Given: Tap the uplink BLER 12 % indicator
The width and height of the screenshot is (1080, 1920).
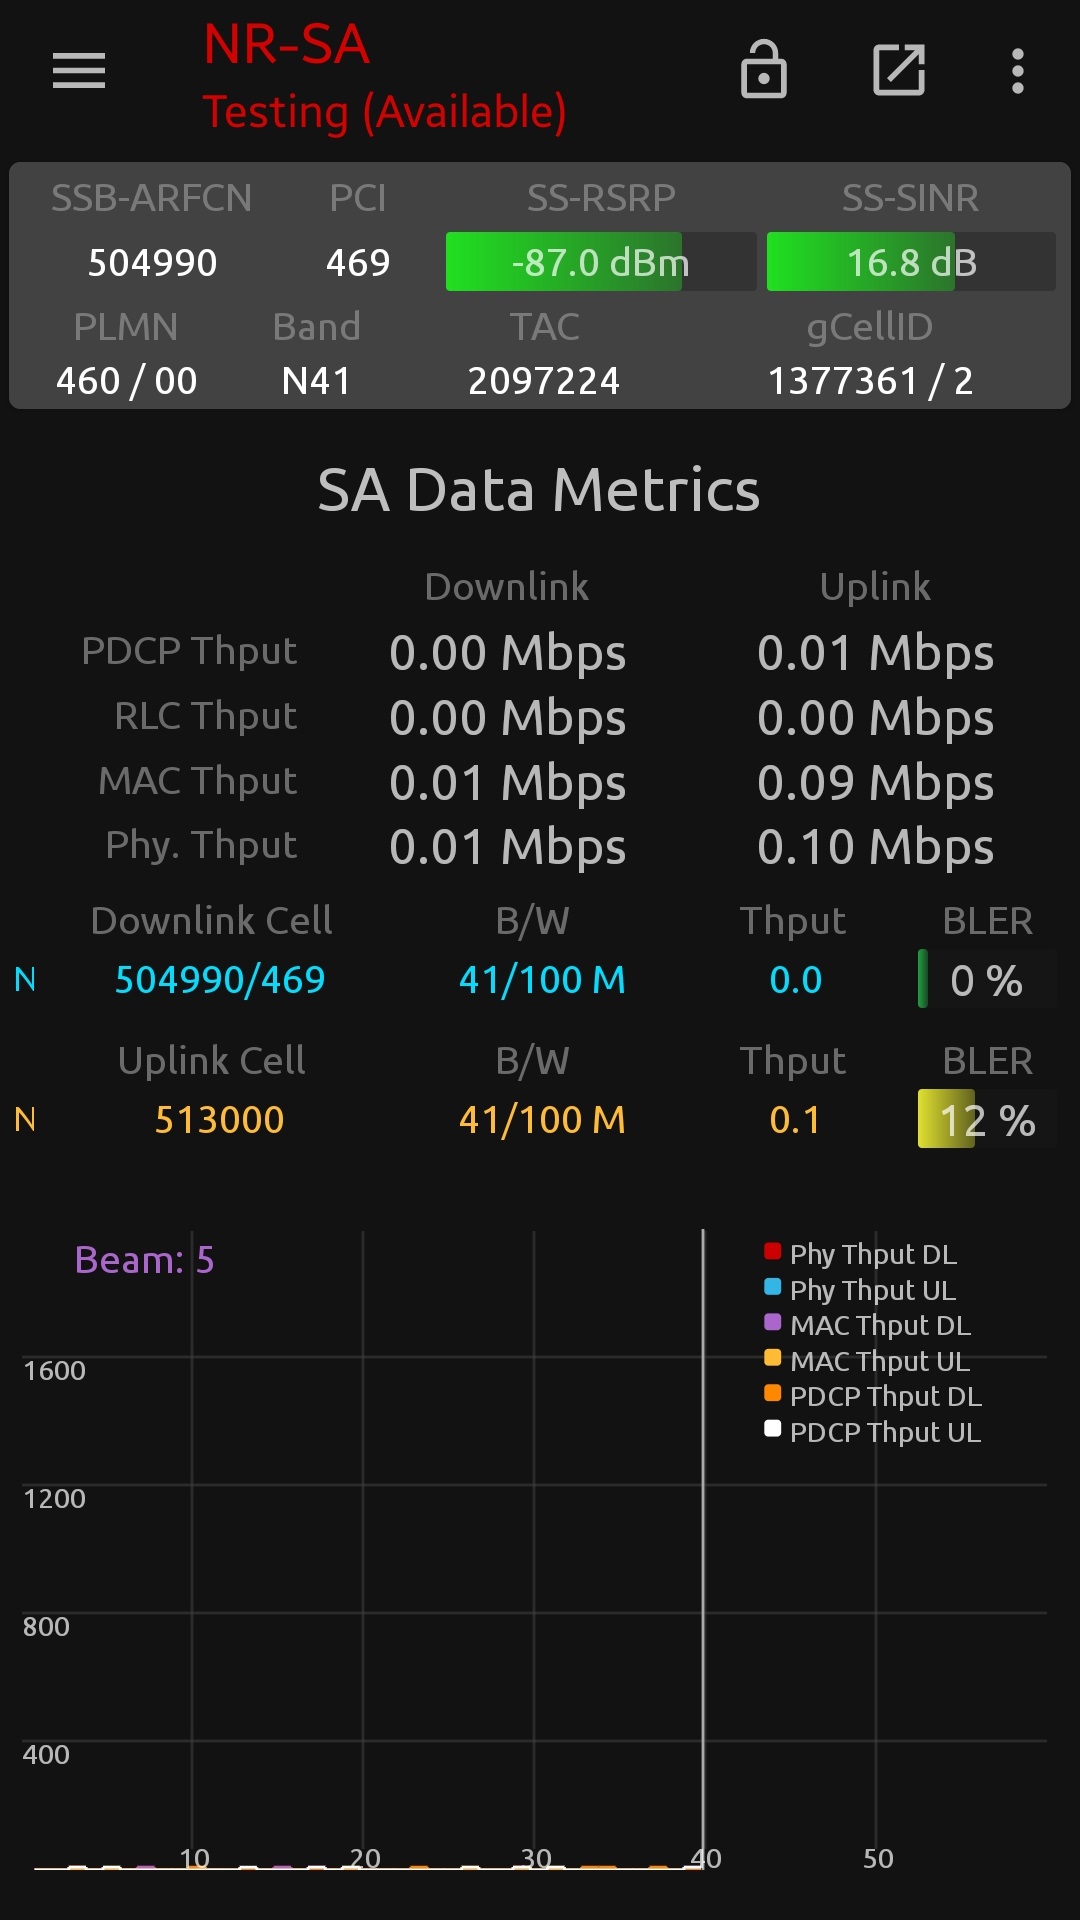Looking at the screenshot, I should (986, 1120).
